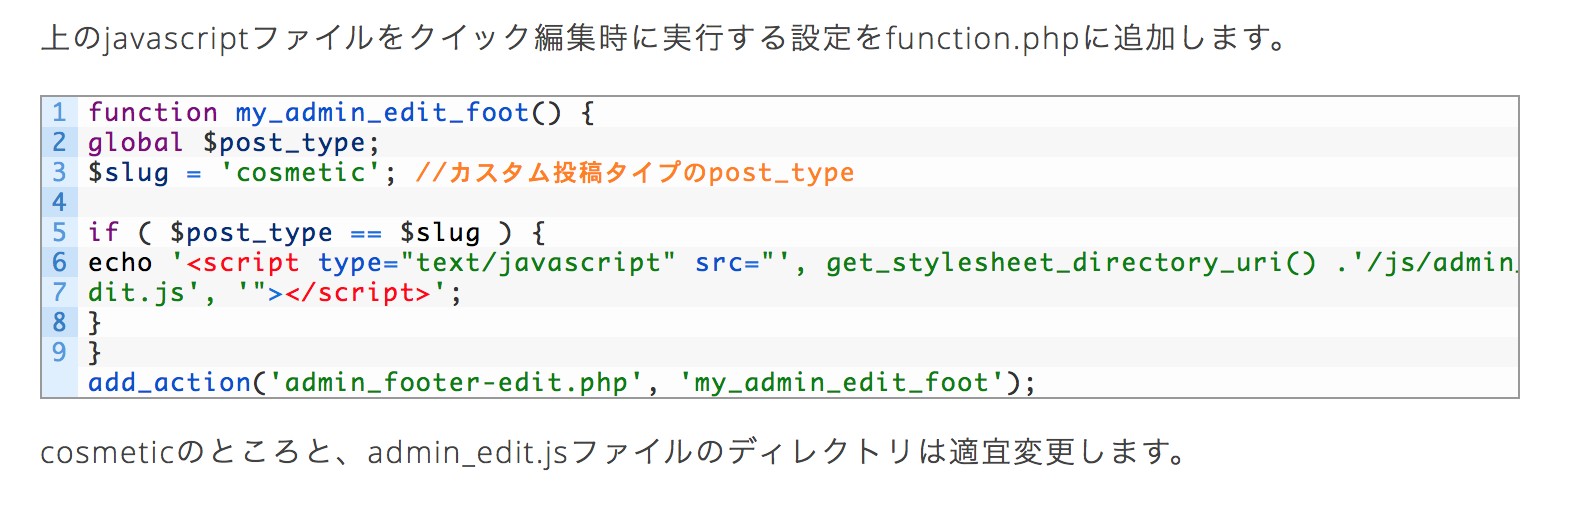Viewport: 1588px width, 514px height.
Task: Click 'my_admin_edit_foot' string in the add_action line
Action: [x=842, y=382]
